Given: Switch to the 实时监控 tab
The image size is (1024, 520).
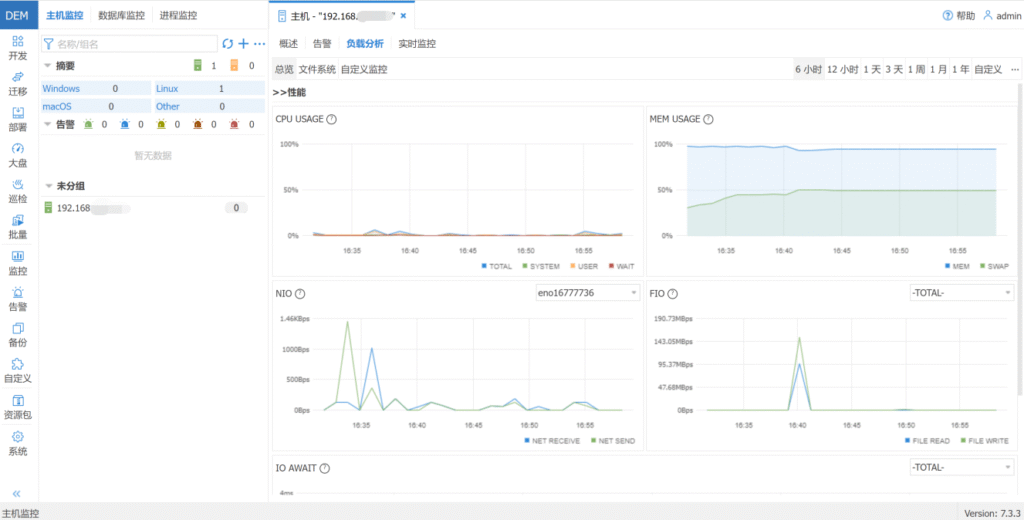Looking at the screenshot, I should click(417, 44).
